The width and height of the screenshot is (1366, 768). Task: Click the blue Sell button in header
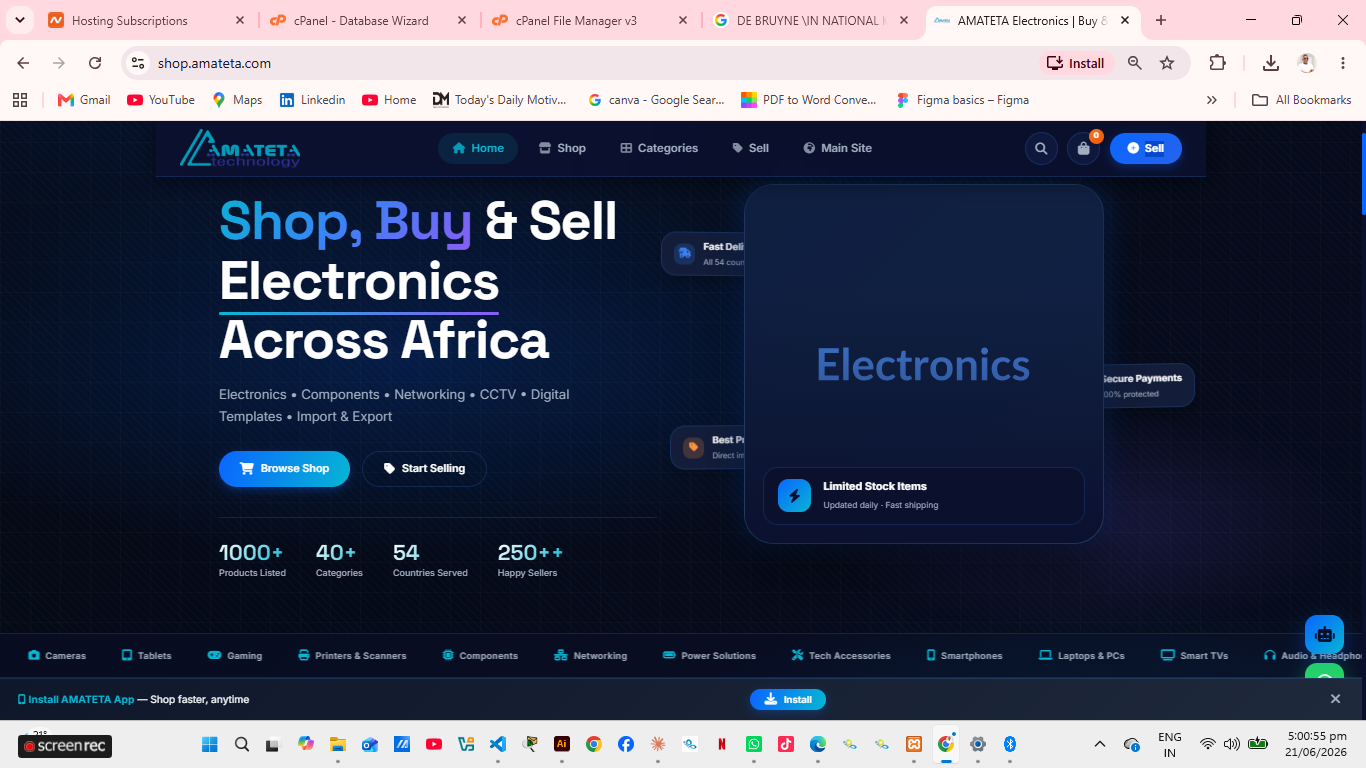click(x=1146, y=148)
